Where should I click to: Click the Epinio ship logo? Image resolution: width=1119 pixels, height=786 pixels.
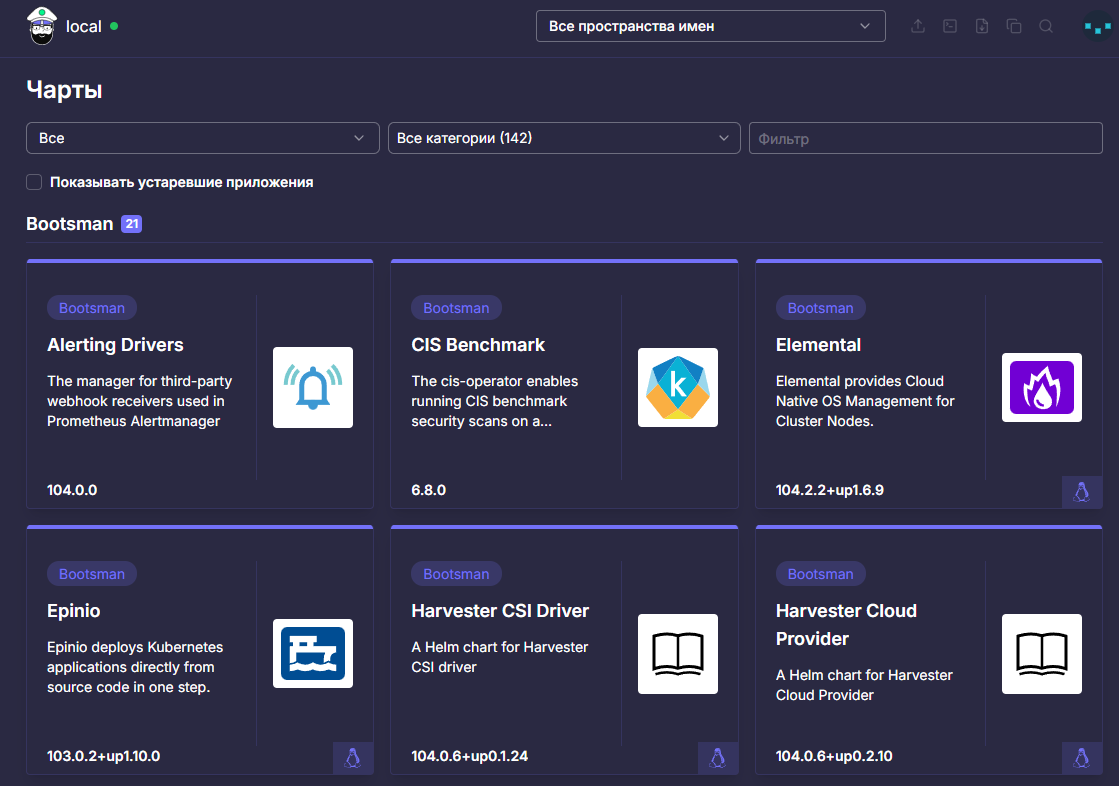click(x=313, y=653)
